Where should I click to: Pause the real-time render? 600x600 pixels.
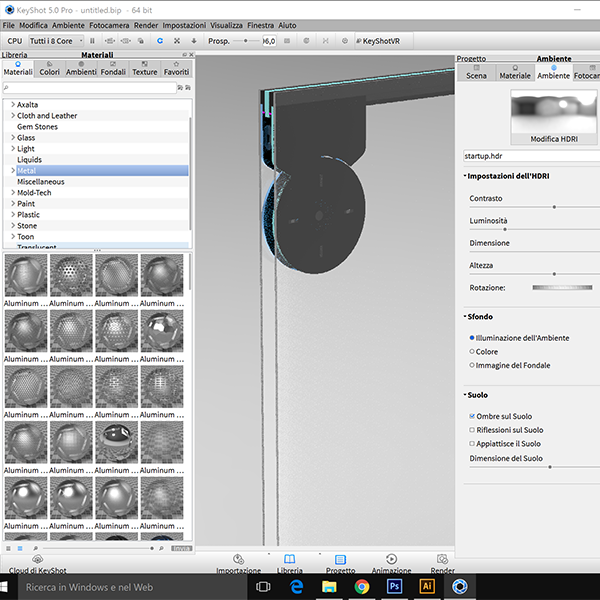pos(92,41)
